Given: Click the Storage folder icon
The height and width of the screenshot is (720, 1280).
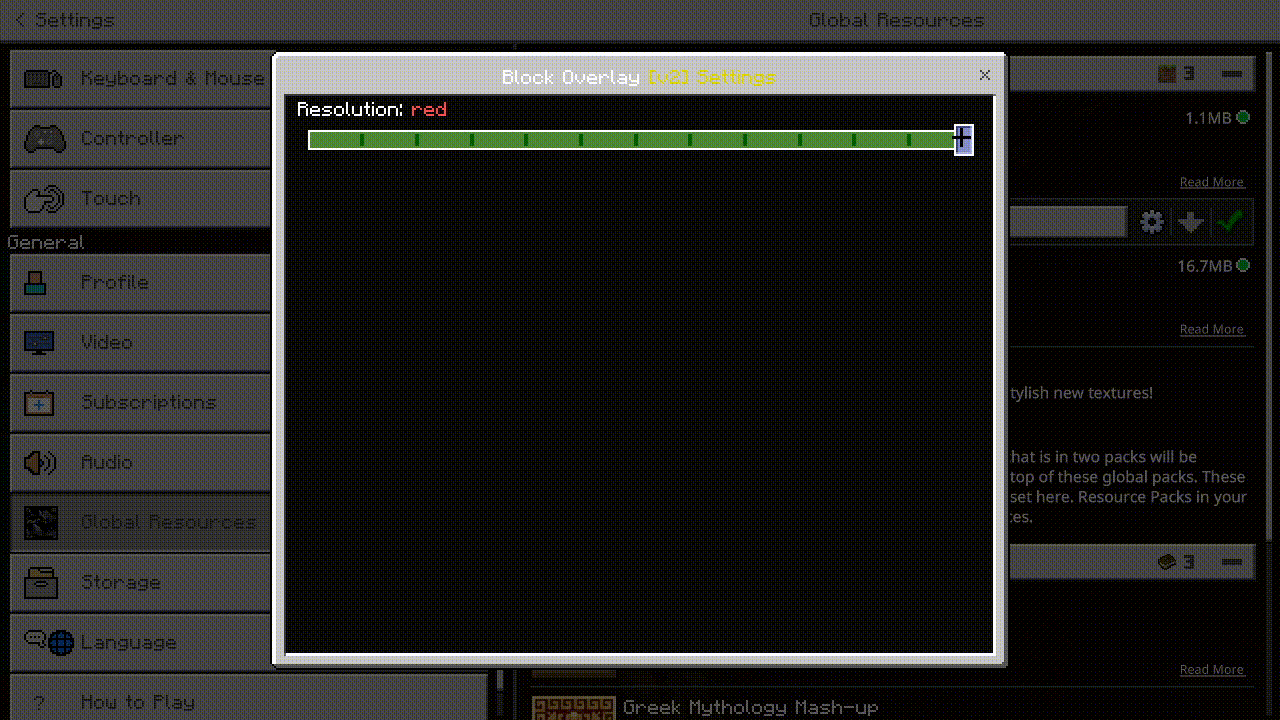Looking at the screenshot, I should click(x=41, y=583).
